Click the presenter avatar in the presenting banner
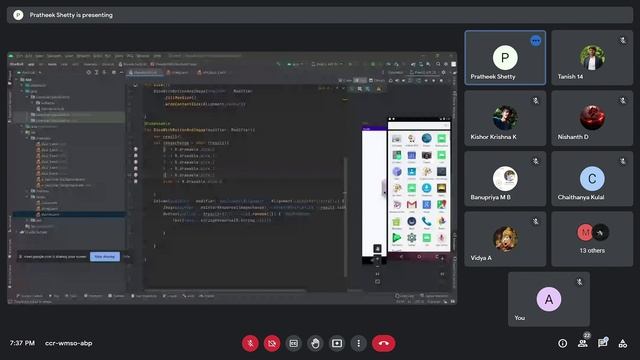 [18, 15]
